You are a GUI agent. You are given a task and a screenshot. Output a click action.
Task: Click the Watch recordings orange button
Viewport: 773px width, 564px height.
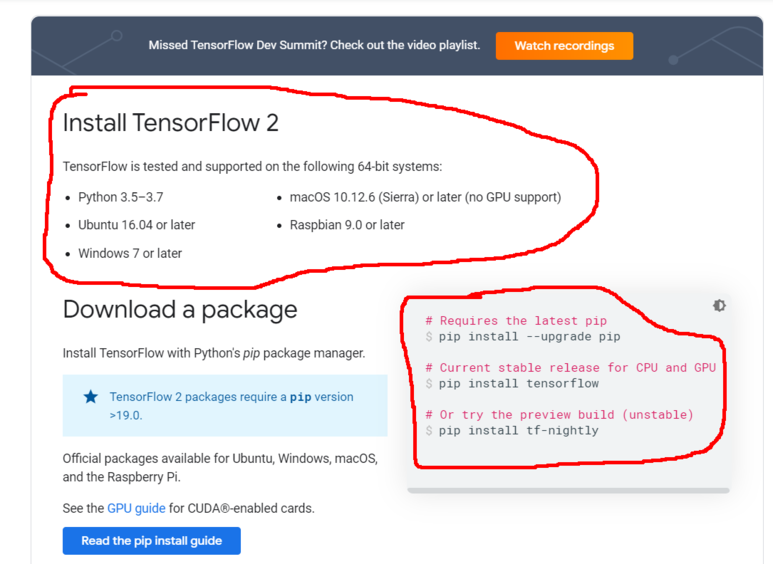point(564,46)
